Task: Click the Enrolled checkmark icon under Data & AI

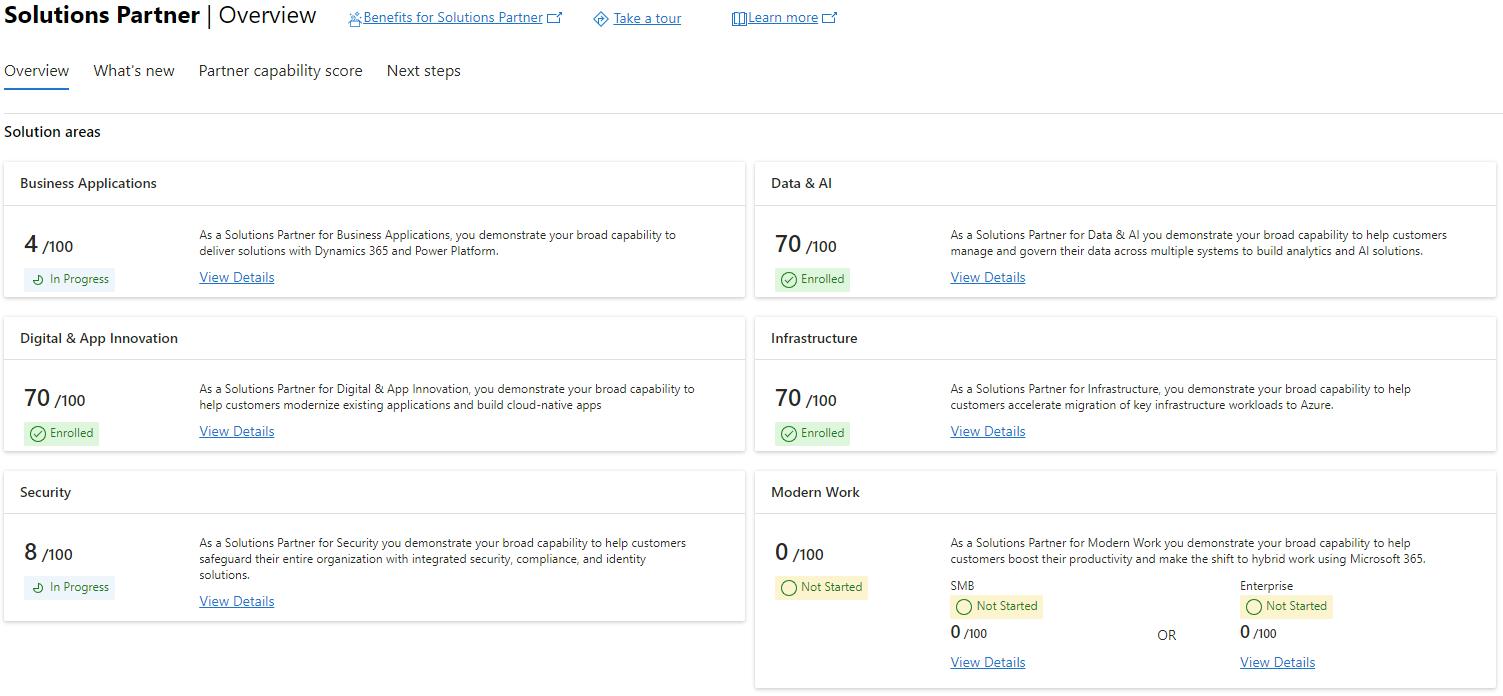Action: tap(789, 280)
